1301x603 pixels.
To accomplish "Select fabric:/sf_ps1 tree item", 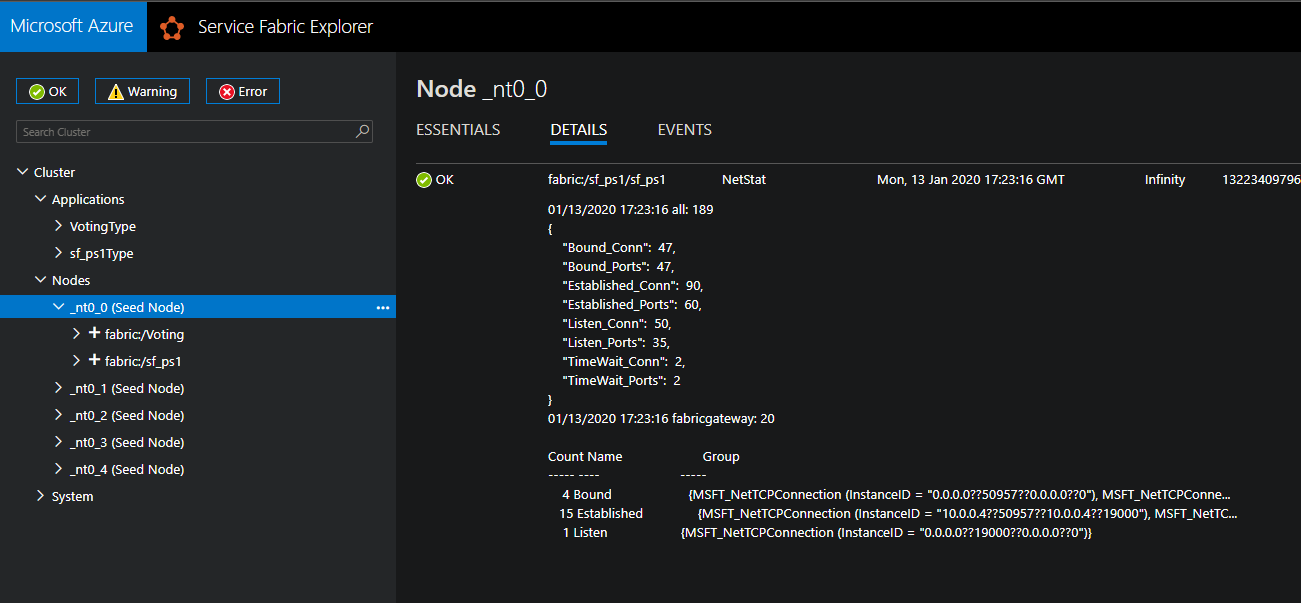I will coord(143,361).
